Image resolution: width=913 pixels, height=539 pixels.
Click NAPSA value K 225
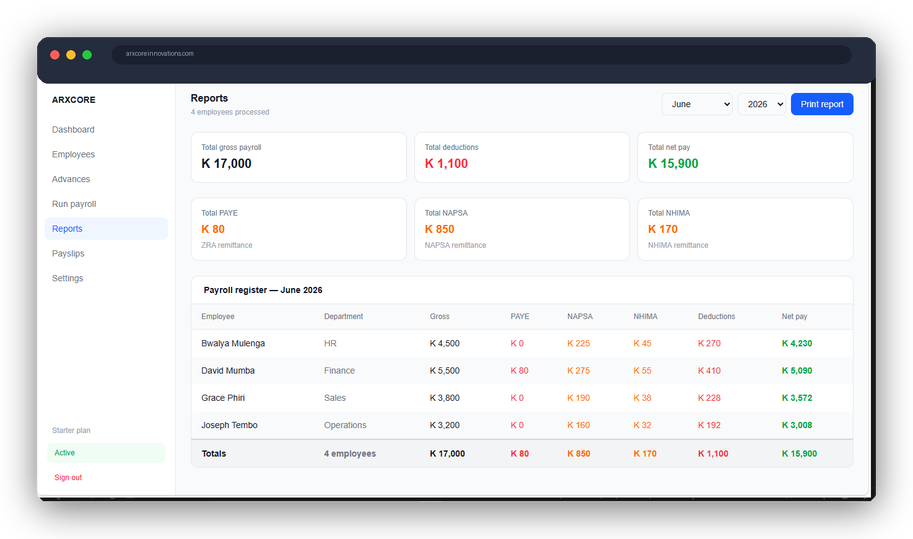[579, 343]
